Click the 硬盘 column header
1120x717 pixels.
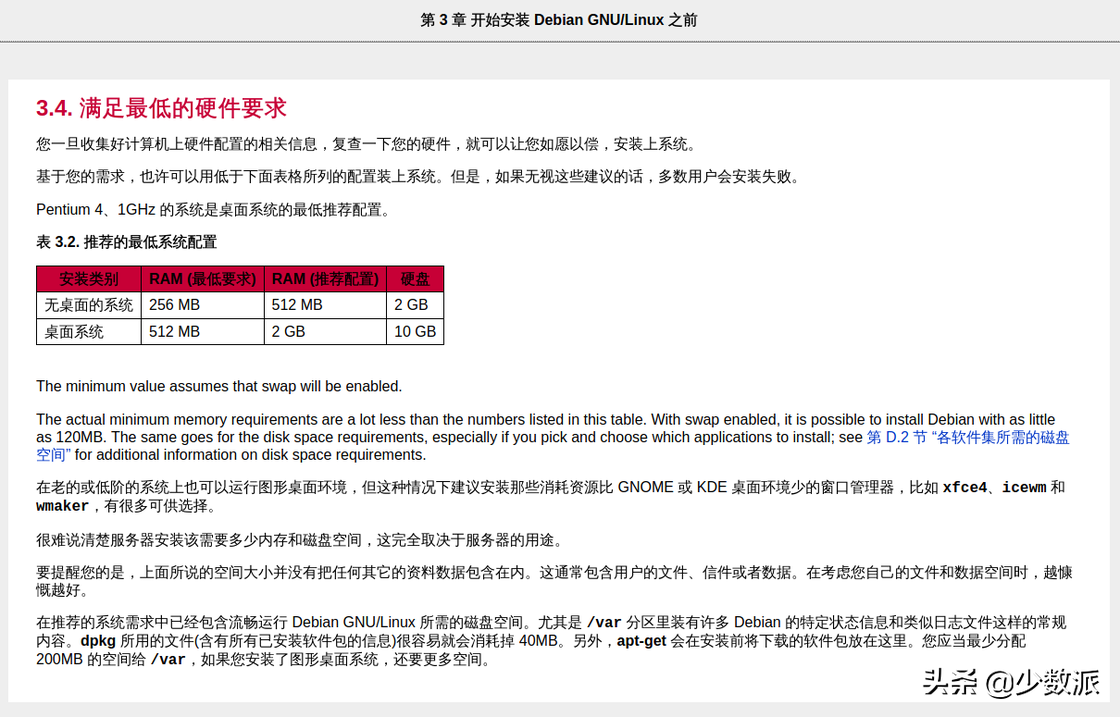pyautogui.click(x=414, y=279)
